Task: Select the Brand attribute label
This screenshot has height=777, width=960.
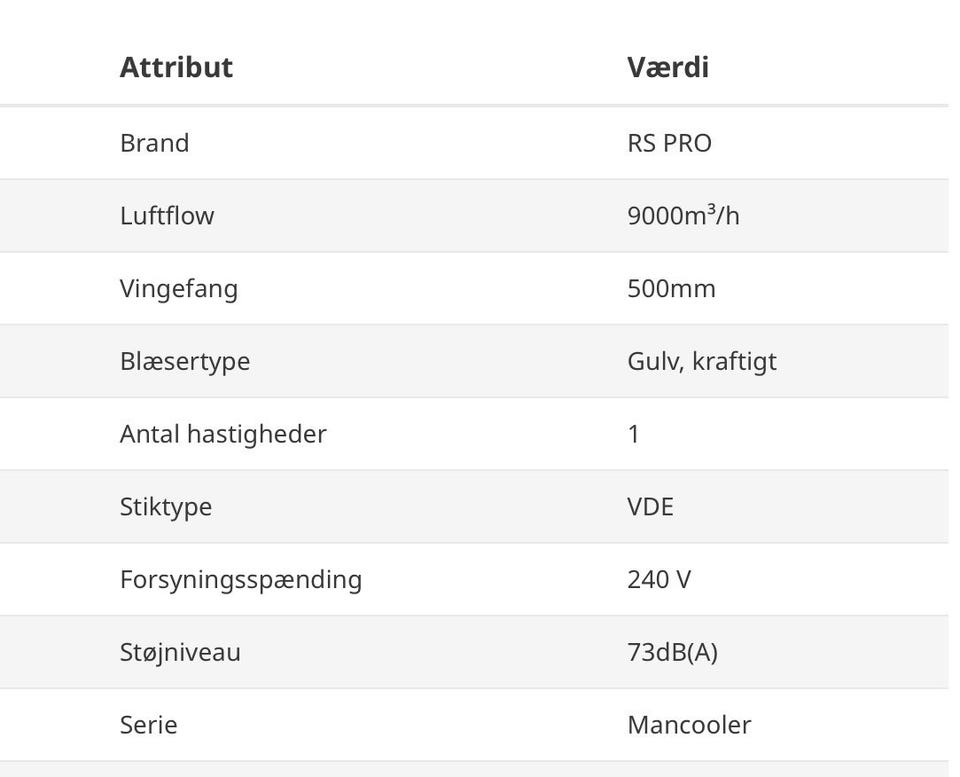Action: point(154,143)
